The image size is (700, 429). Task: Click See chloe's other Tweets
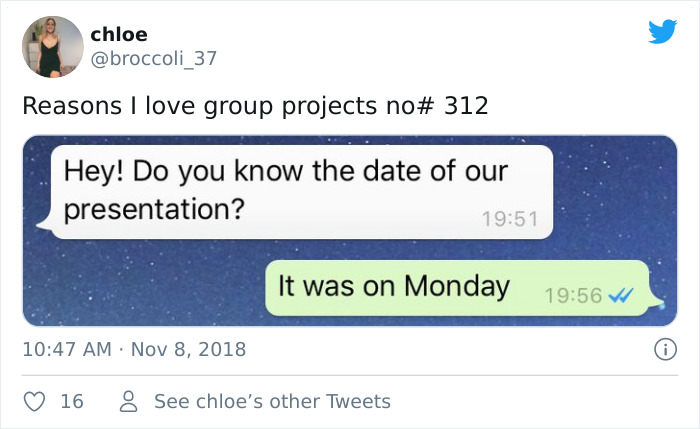click(x=272, y=401)
